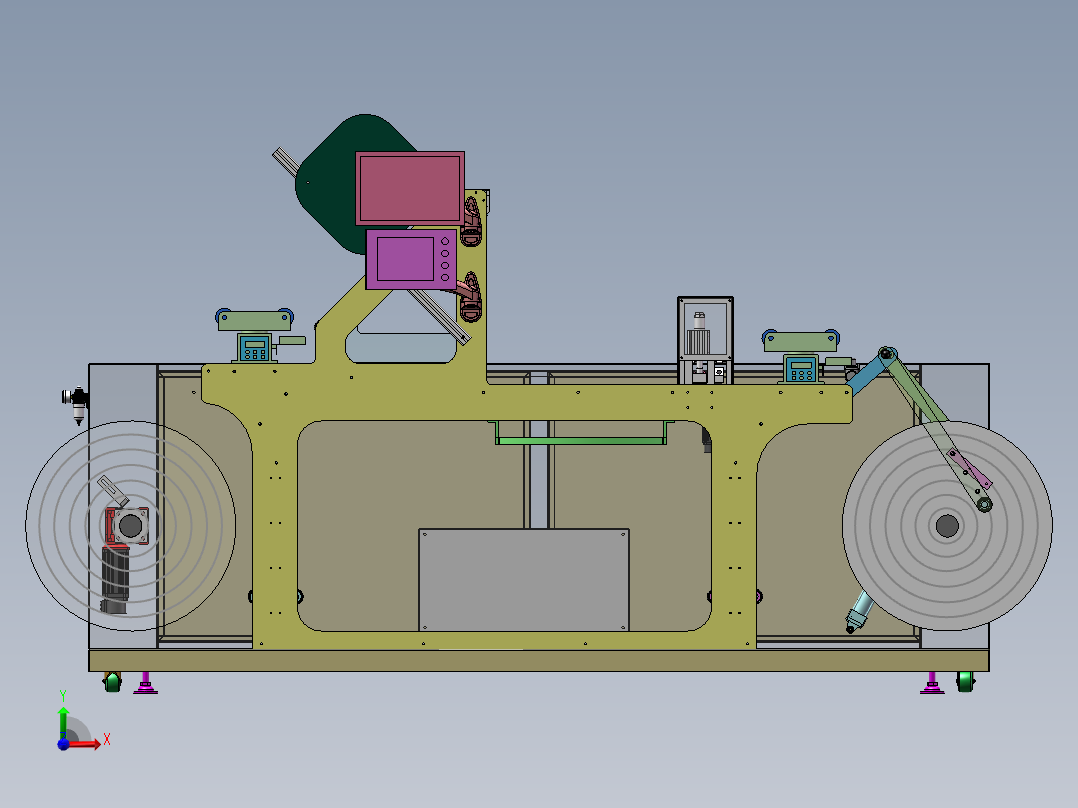Select the right green caster wheel

click(965, 681)
